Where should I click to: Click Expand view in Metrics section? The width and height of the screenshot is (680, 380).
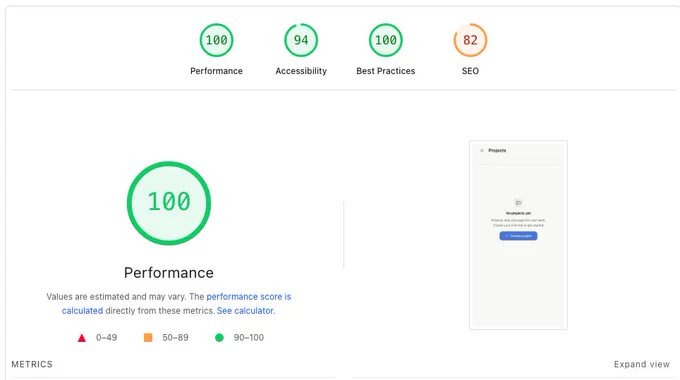coord(641,364)
